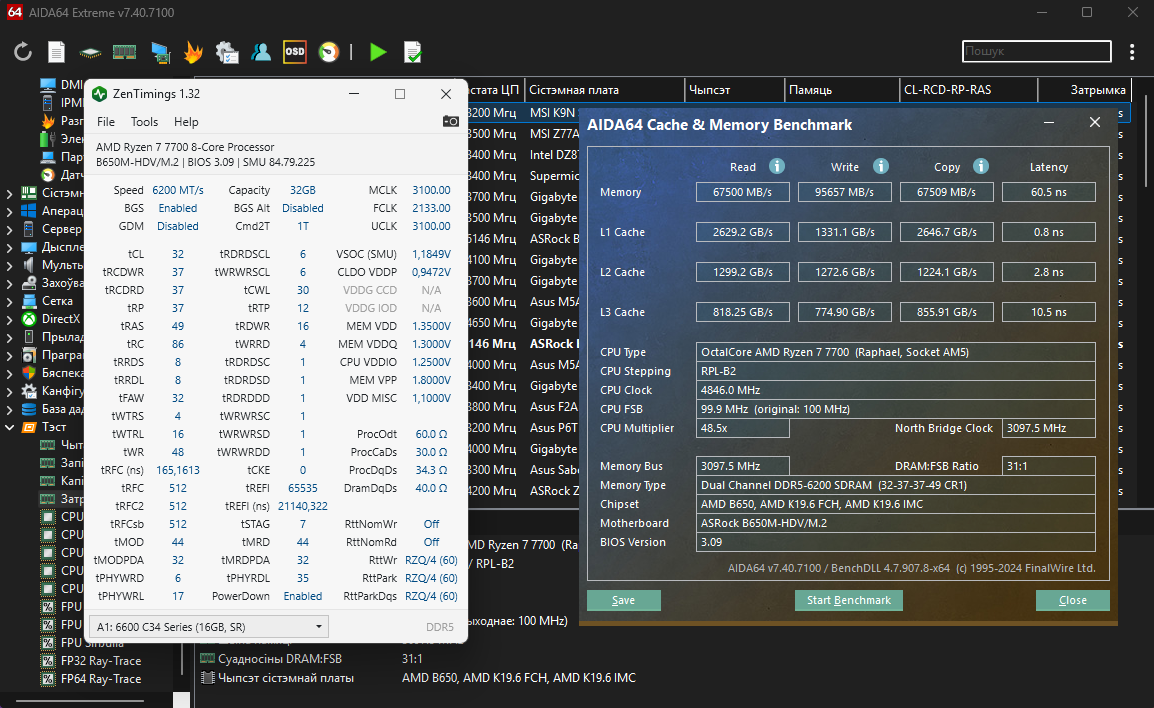The height and width of the screenshot is (708, 1154).
Task: Expand the Сістэмн… tree node
Action: [x=10, y=193]
